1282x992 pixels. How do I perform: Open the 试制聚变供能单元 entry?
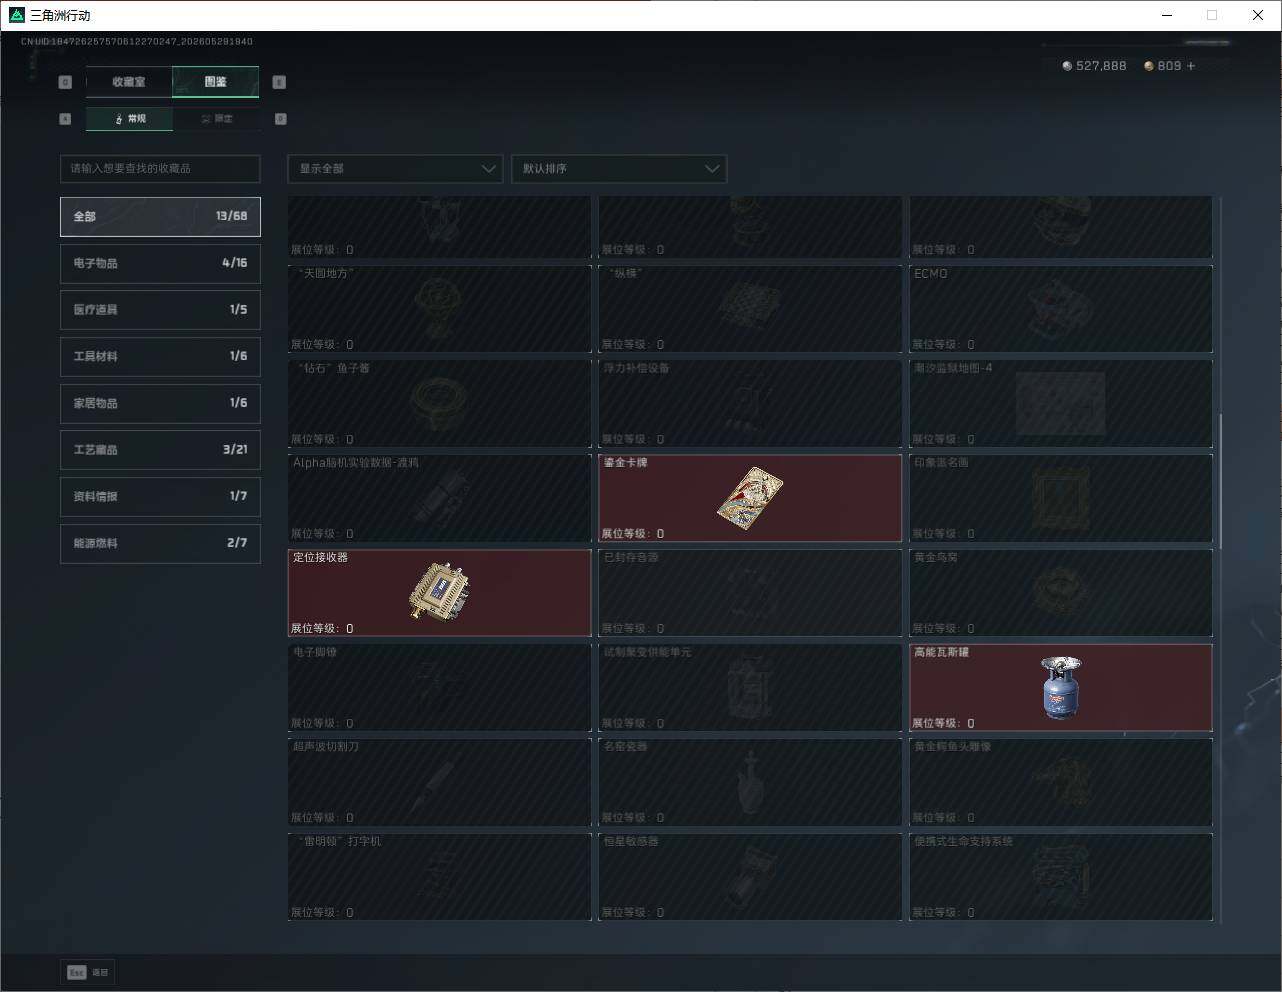(x=750, y=687)
